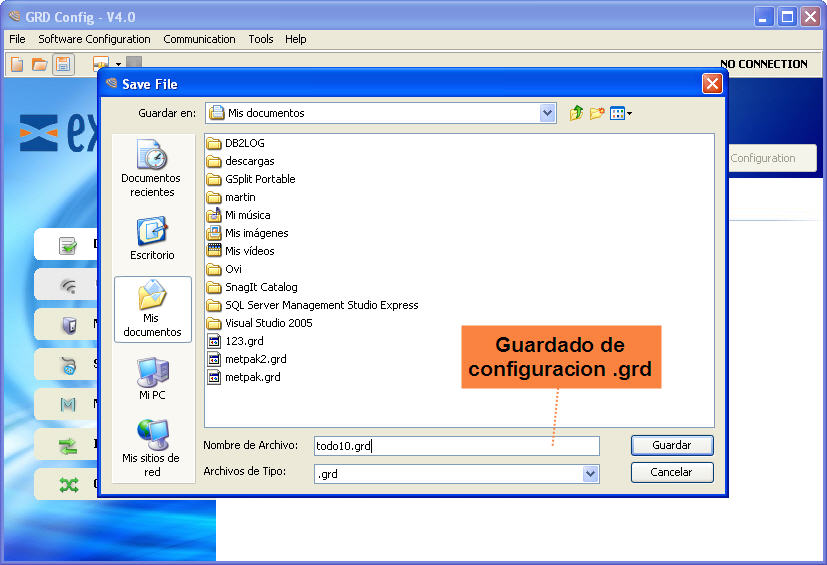This screenshot has height=565, width=827.
Task: Click the New file toolbar icon
Action: tap(17, 64)
